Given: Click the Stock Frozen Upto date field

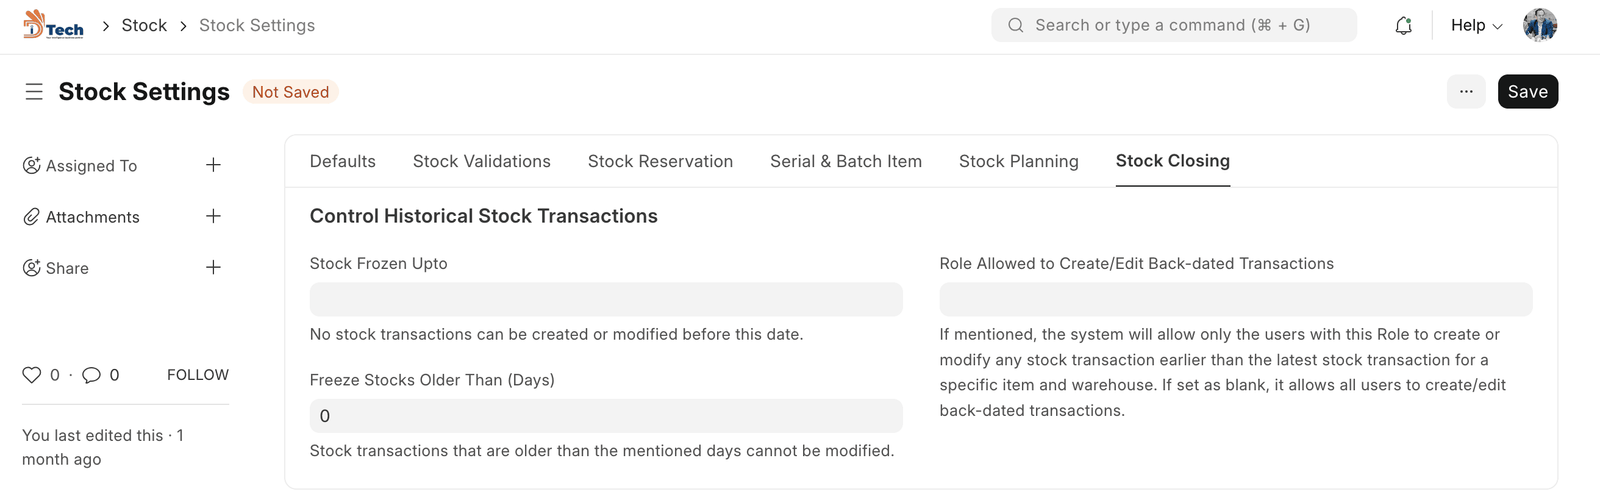Looking at the screenshot, I should pyautogui.click(x=606, y=299).
